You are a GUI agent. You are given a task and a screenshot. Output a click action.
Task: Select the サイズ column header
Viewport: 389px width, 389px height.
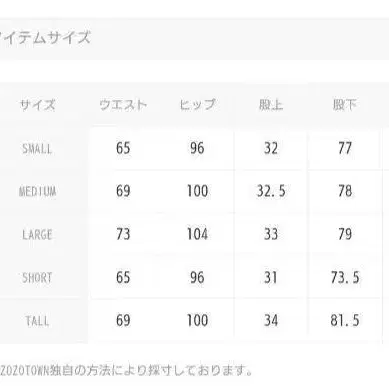pyautogui.click(x=37, y=105)
